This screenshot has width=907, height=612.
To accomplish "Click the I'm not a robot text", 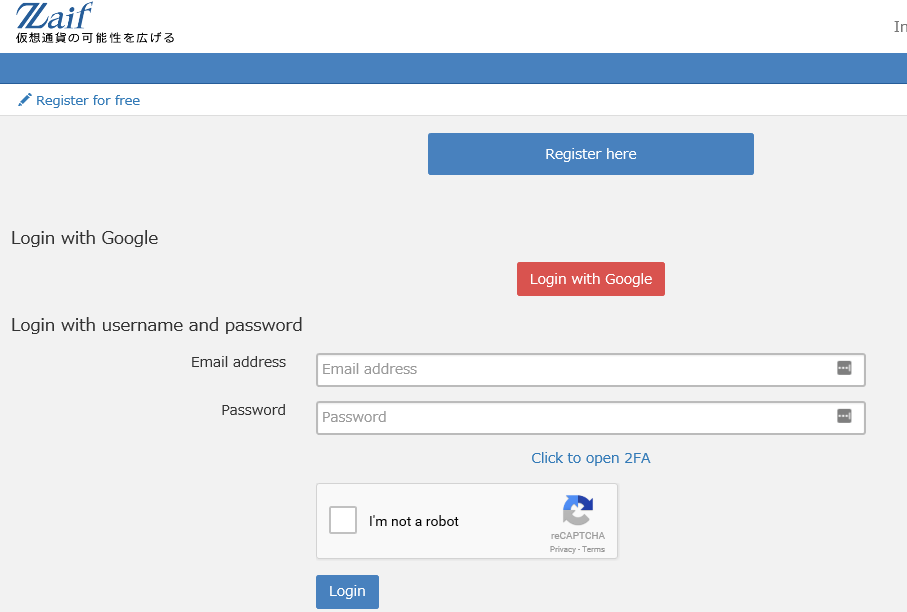I will coord(414,521).
